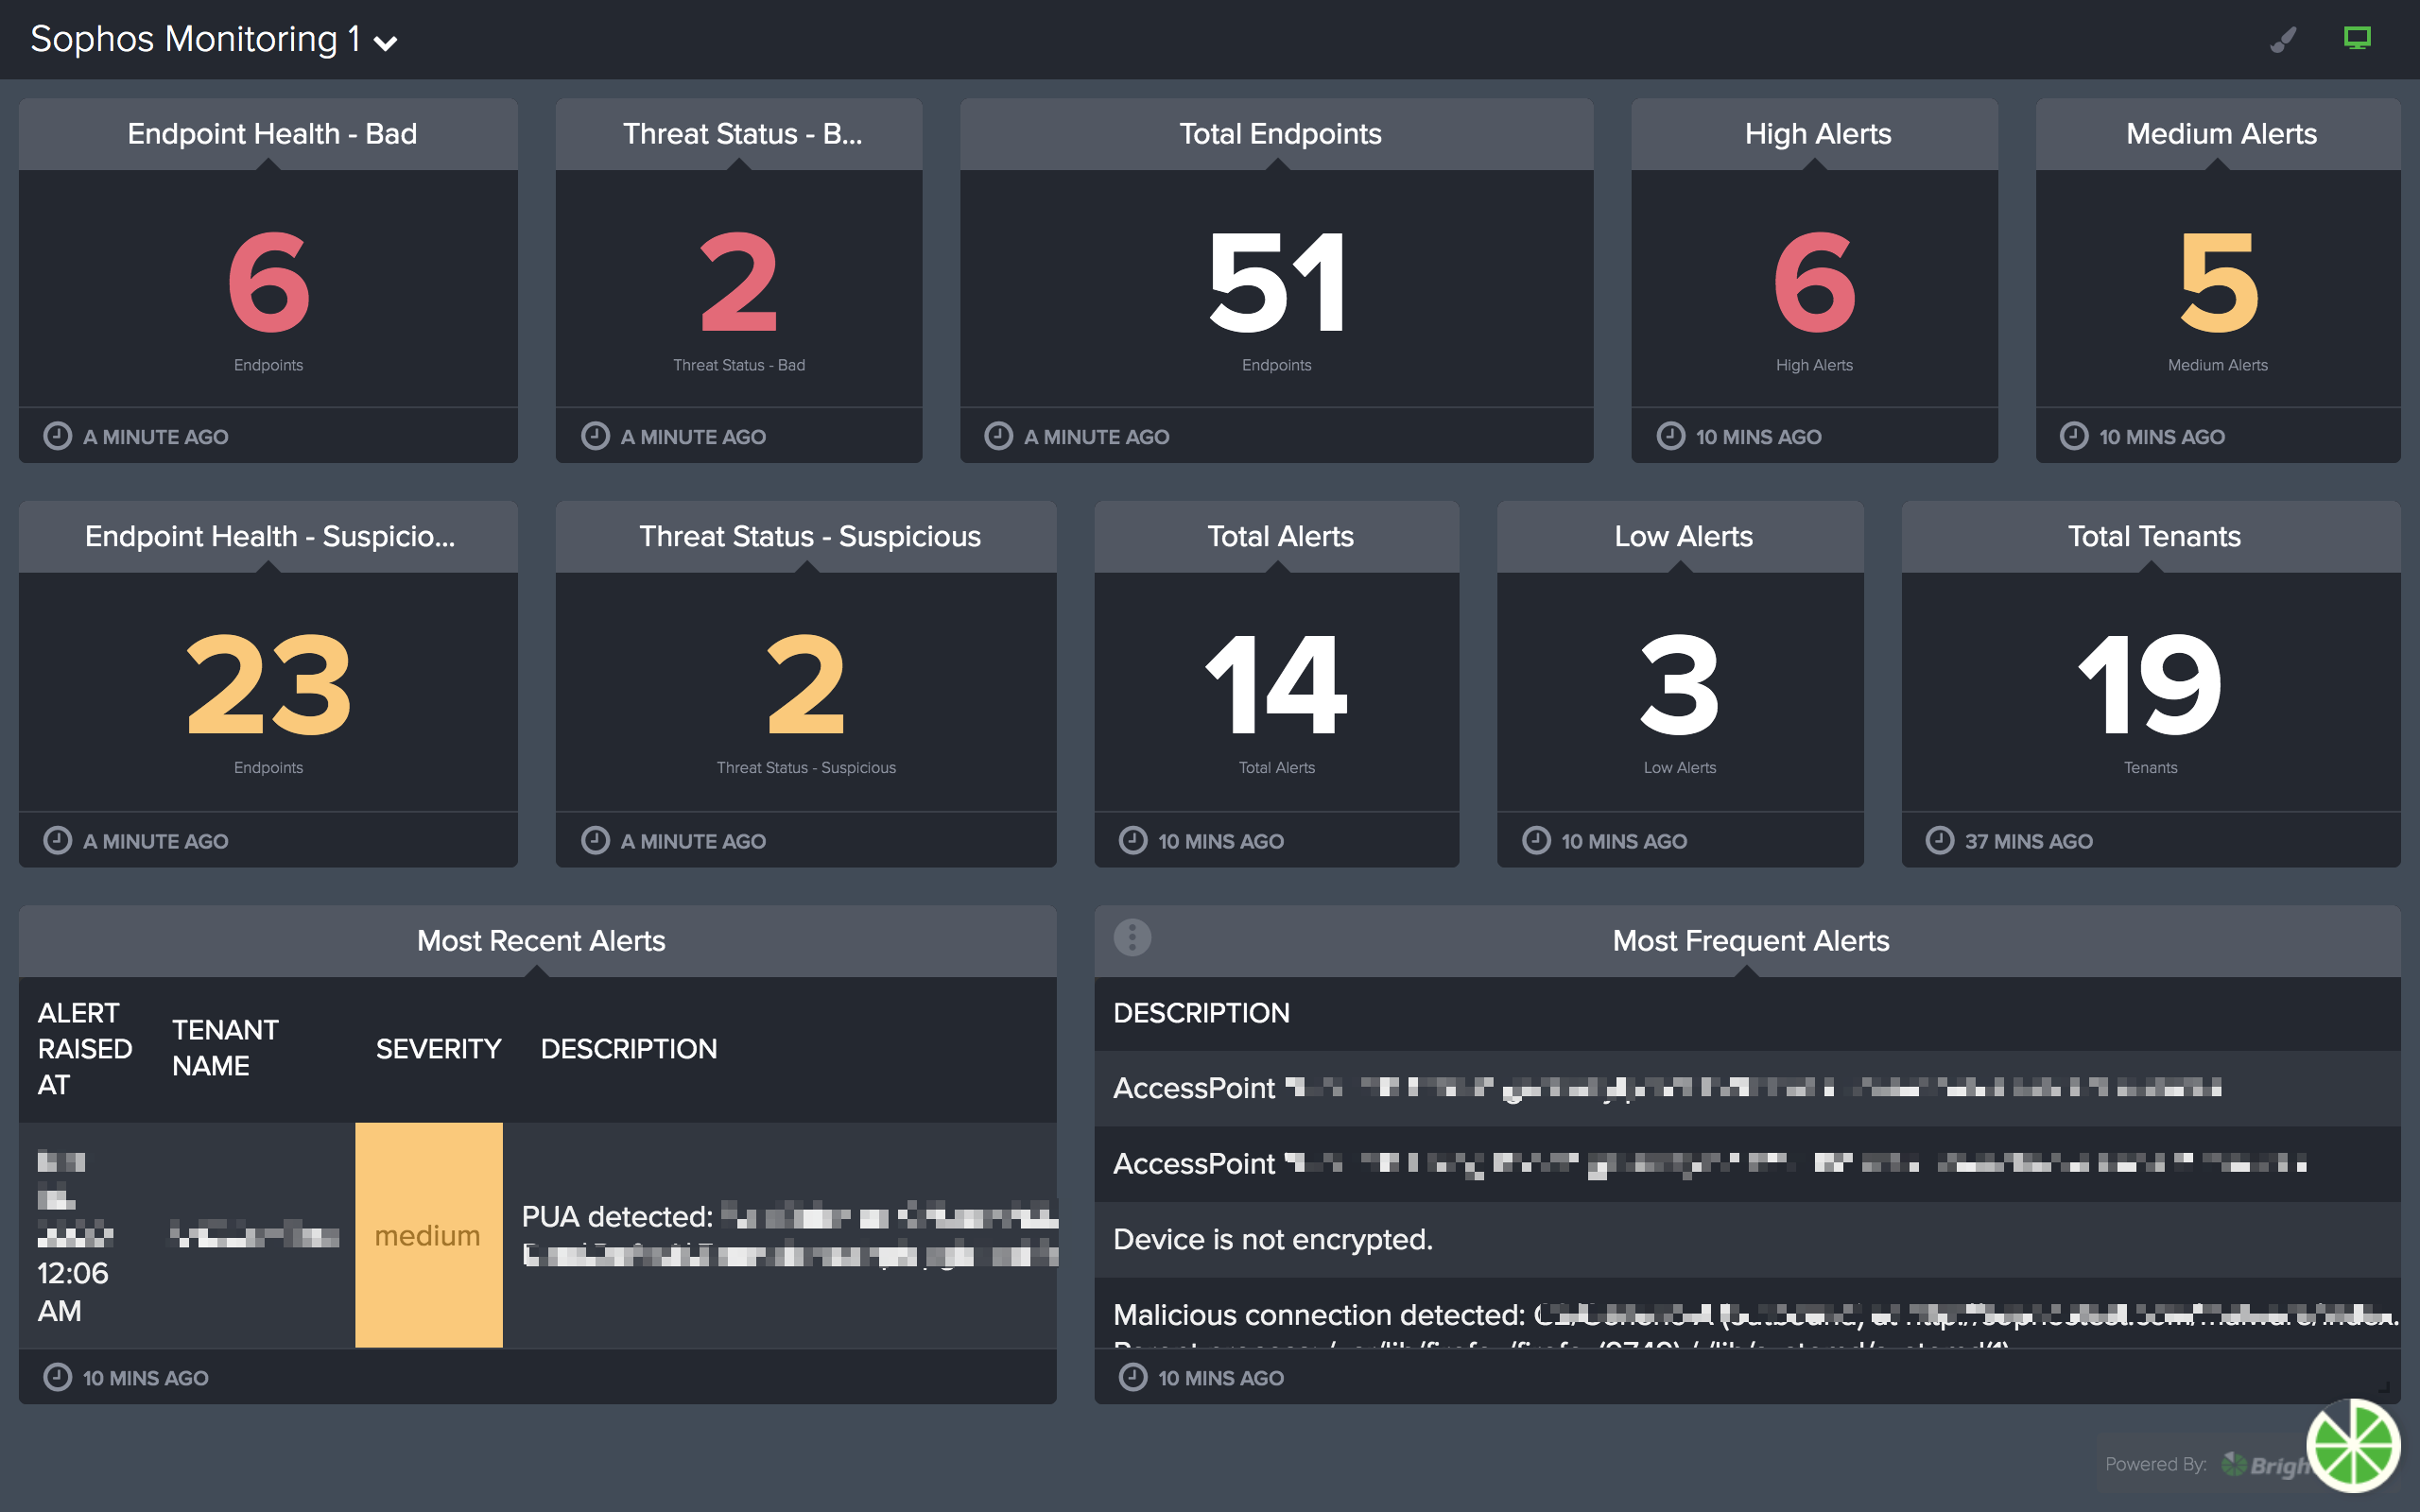Click clock icon in Low Alerts widget
This screenshot has width=2420, height=1512.
pyautogui.click(x=1536, y=840)
